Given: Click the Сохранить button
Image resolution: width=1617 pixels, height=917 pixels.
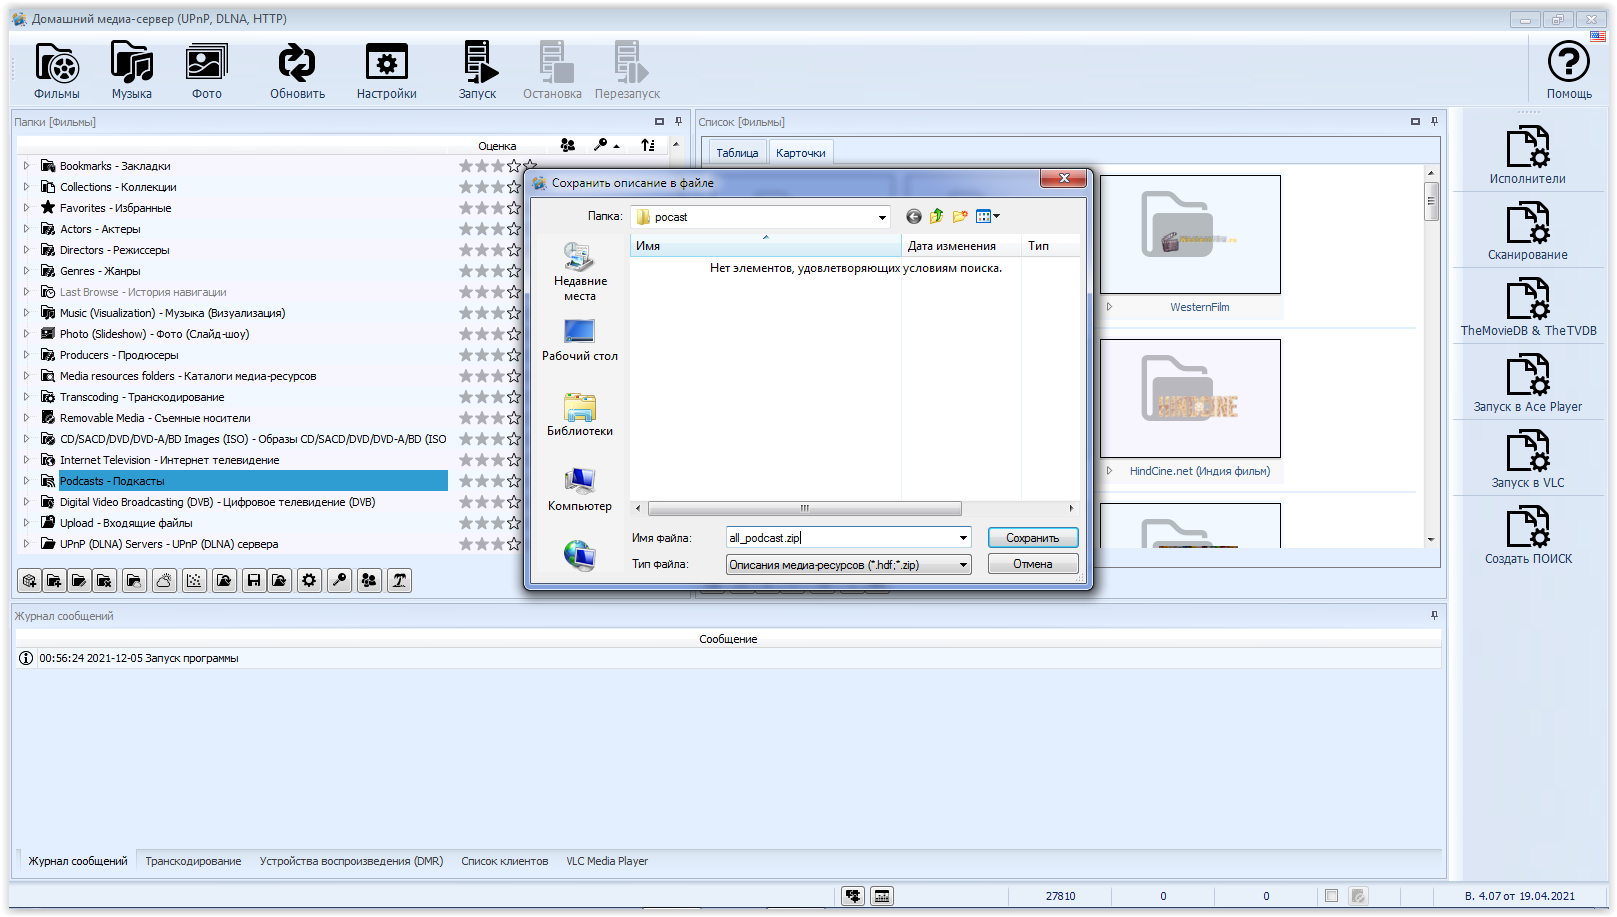Looking at the screenshot, I should tap(1032, 538).
